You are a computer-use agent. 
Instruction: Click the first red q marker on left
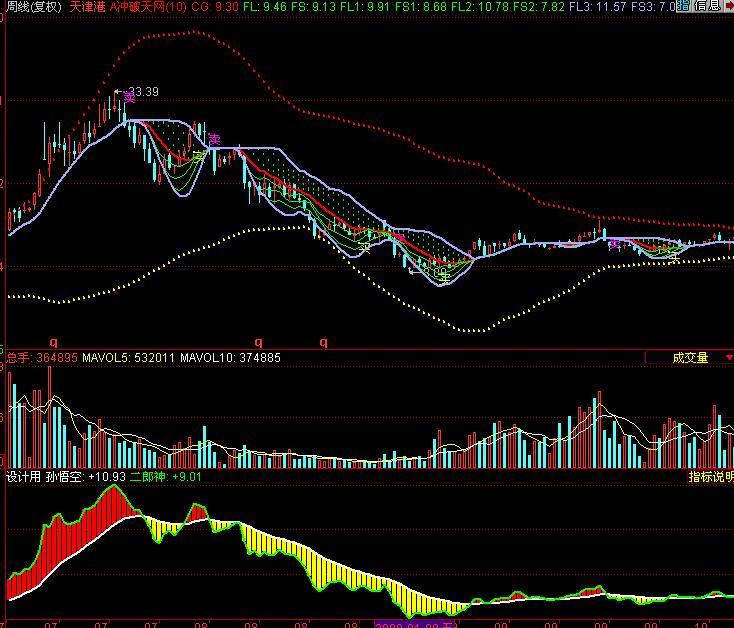tap(54, 342)
